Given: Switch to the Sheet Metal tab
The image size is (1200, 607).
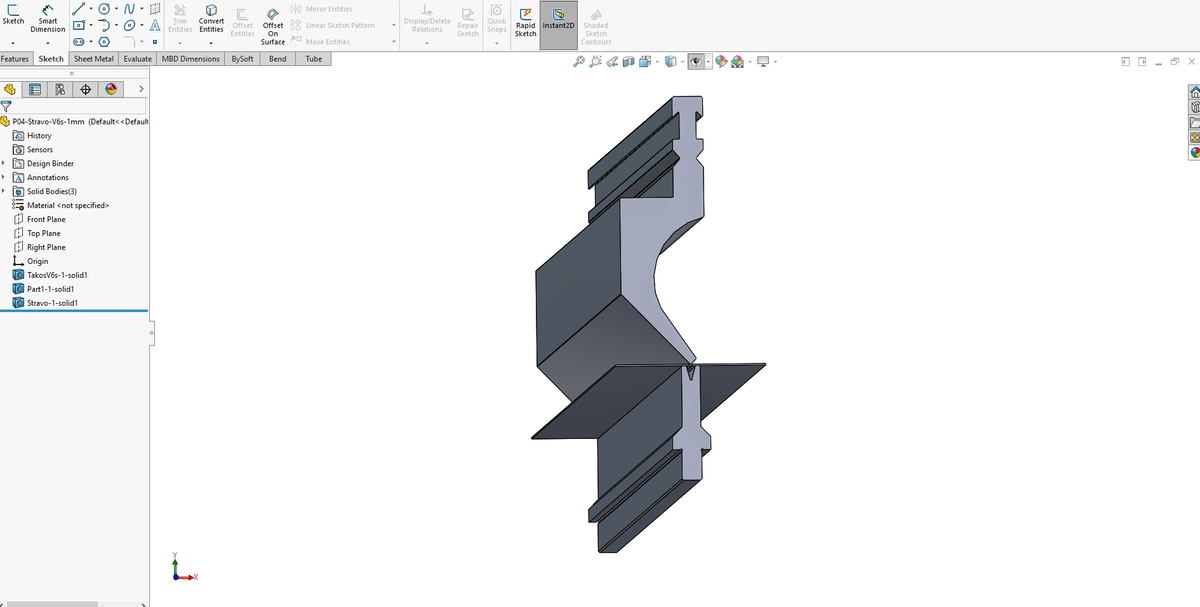Looking at the screenshot, I should point(94,59).
